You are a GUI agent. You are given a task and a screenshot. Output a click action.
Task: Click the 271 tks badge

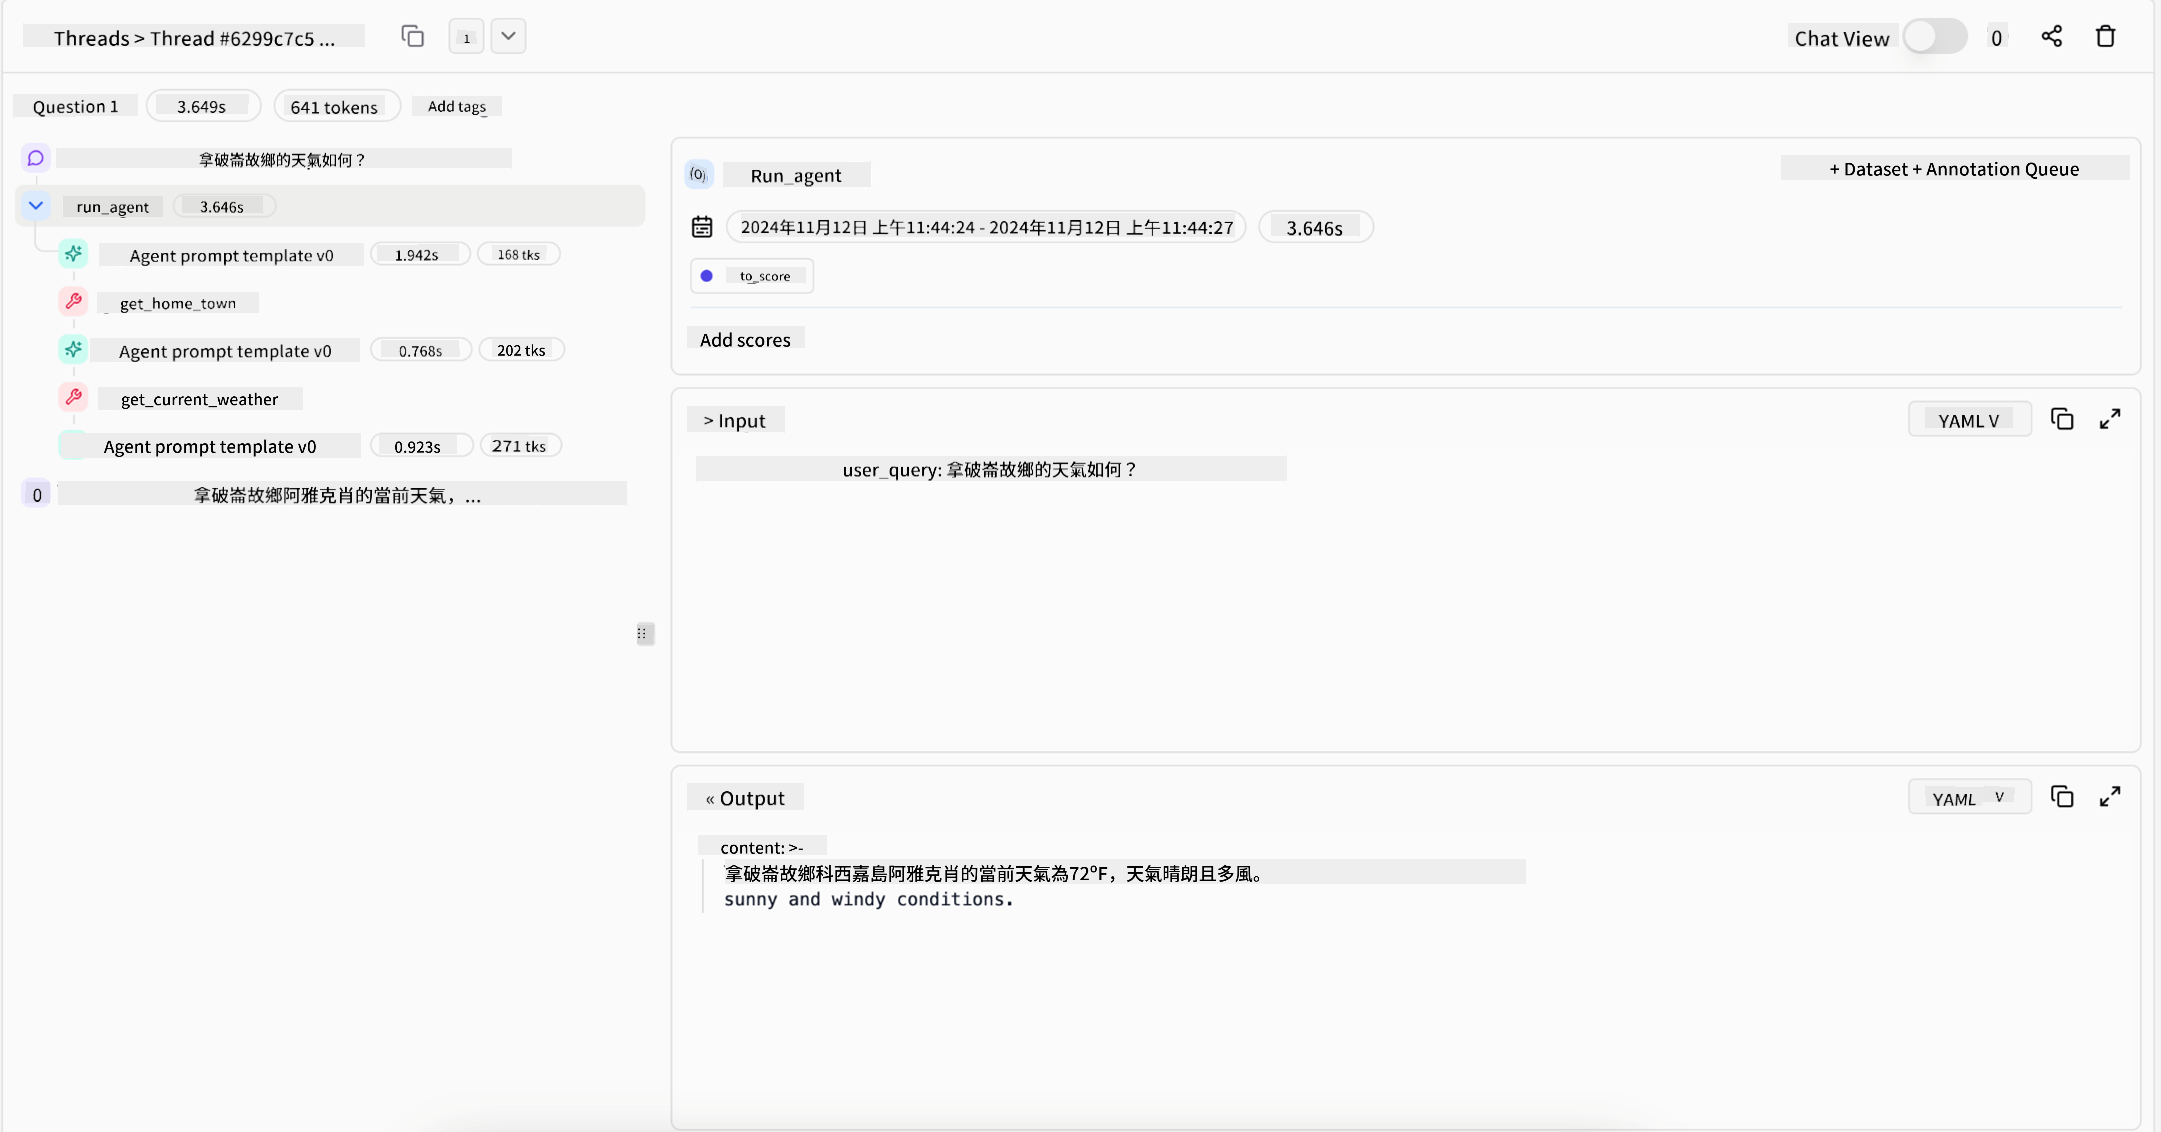[x=520, y=446]
